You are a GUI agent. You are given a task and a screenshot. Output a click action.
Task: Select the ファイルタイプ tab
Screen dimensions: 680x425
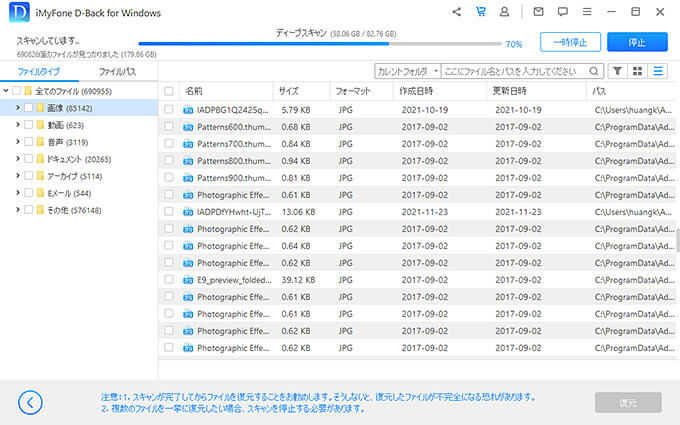(x=38, y=73)
